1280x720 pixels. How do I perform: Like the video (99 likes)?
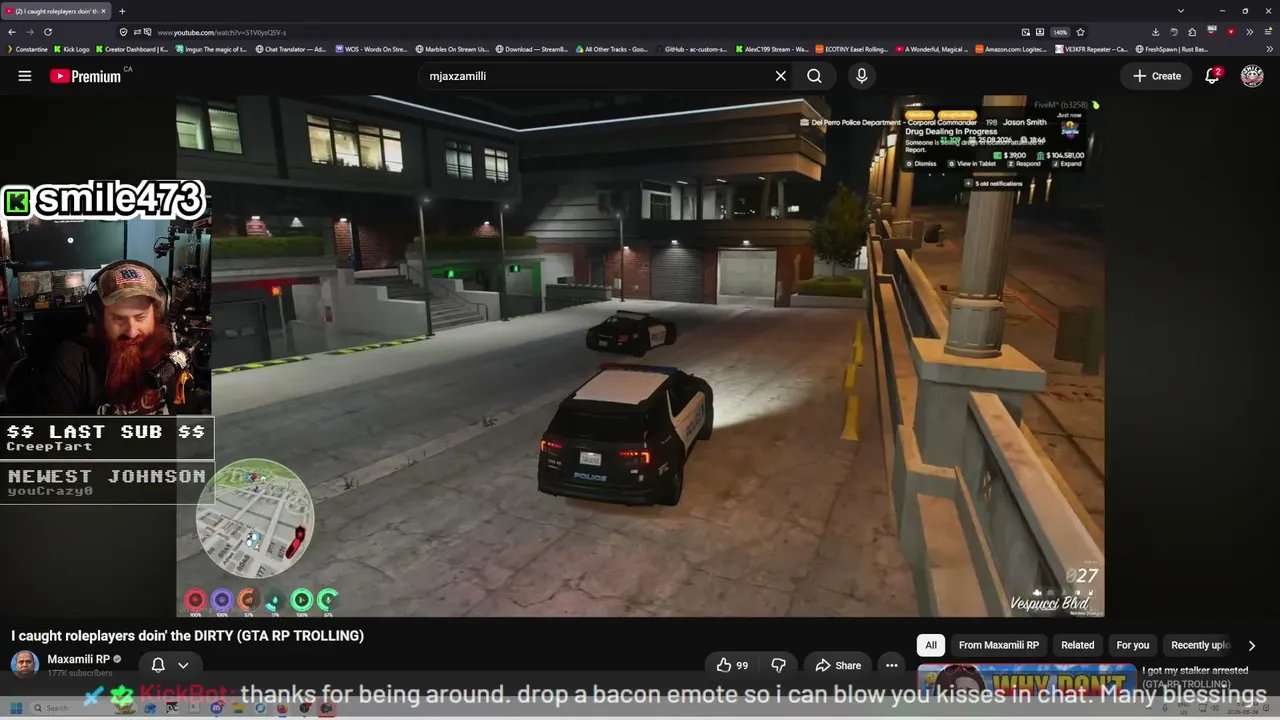click(733, 665)
